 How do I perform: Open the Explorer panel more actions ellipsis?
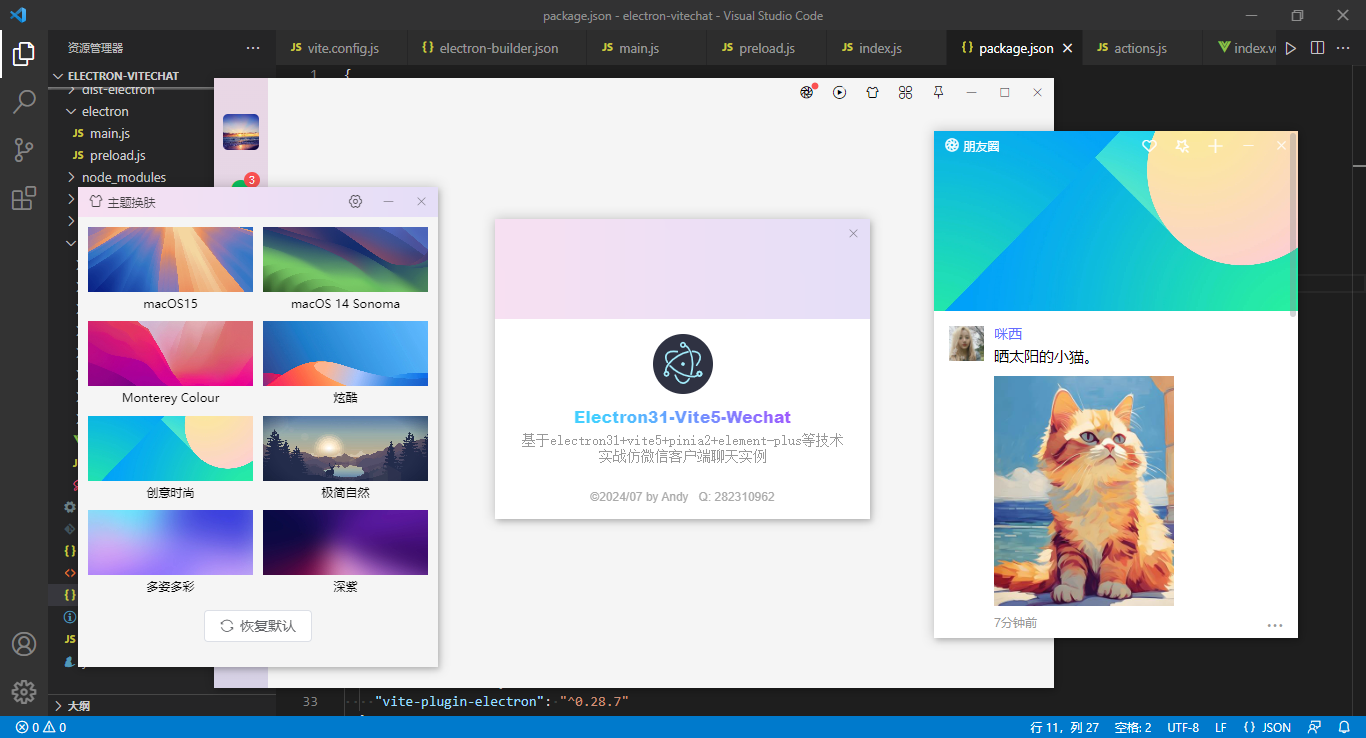tap(253, 48)
